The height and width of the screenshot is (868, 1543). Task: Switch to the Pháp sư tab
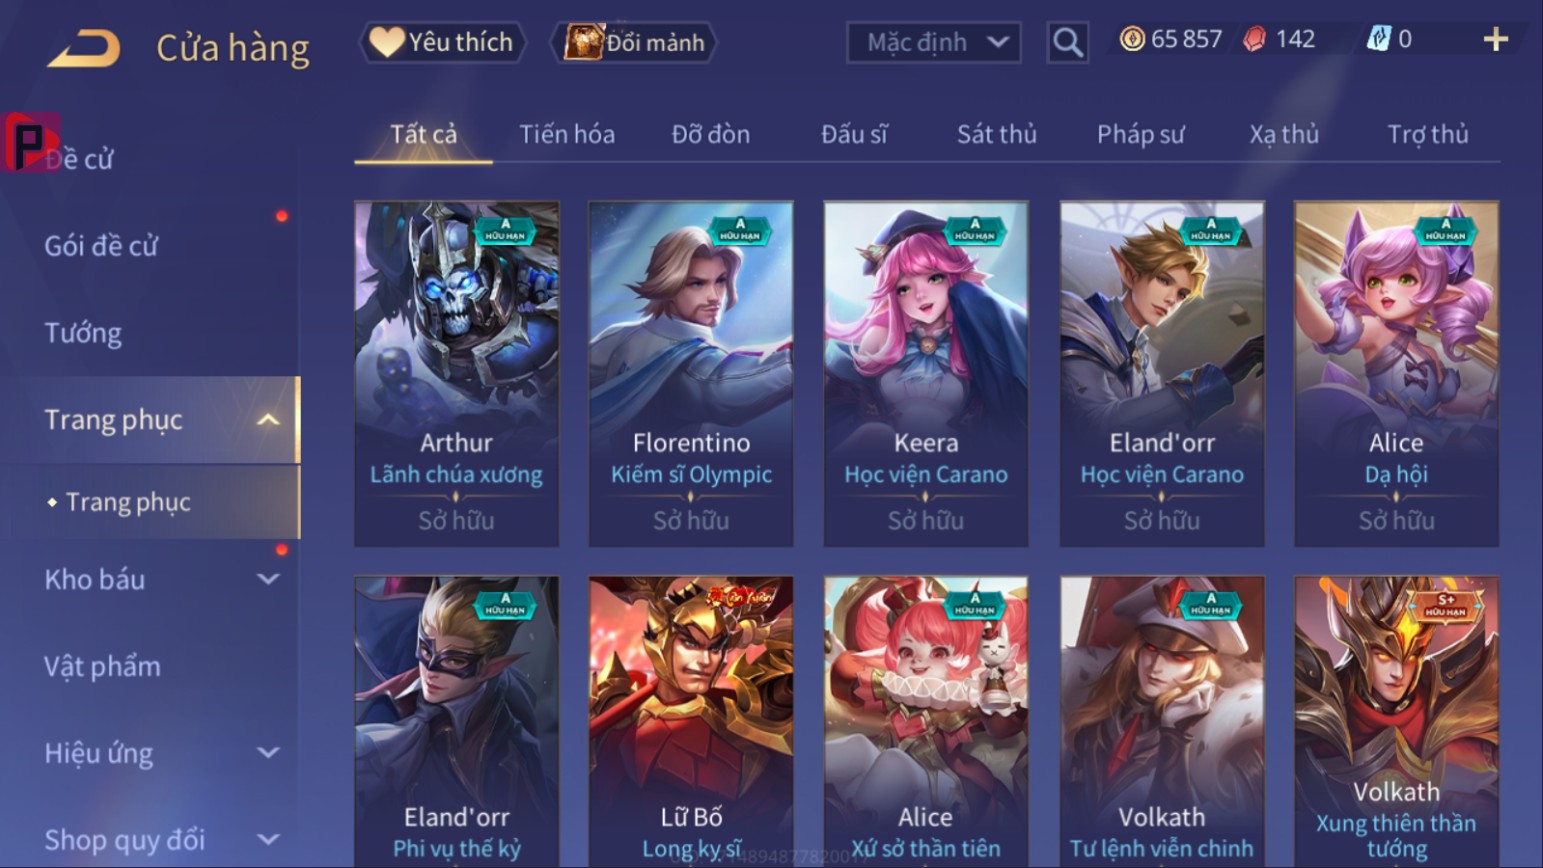[1140, 134]
